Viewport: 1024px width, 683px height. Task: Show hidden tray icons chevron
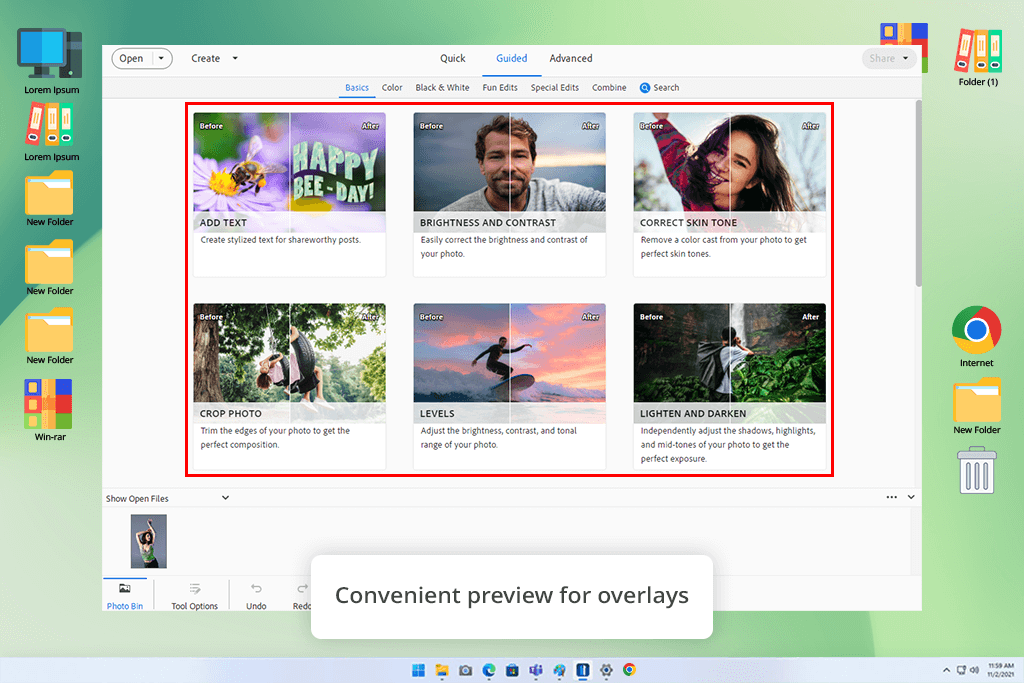click(946, 670)
